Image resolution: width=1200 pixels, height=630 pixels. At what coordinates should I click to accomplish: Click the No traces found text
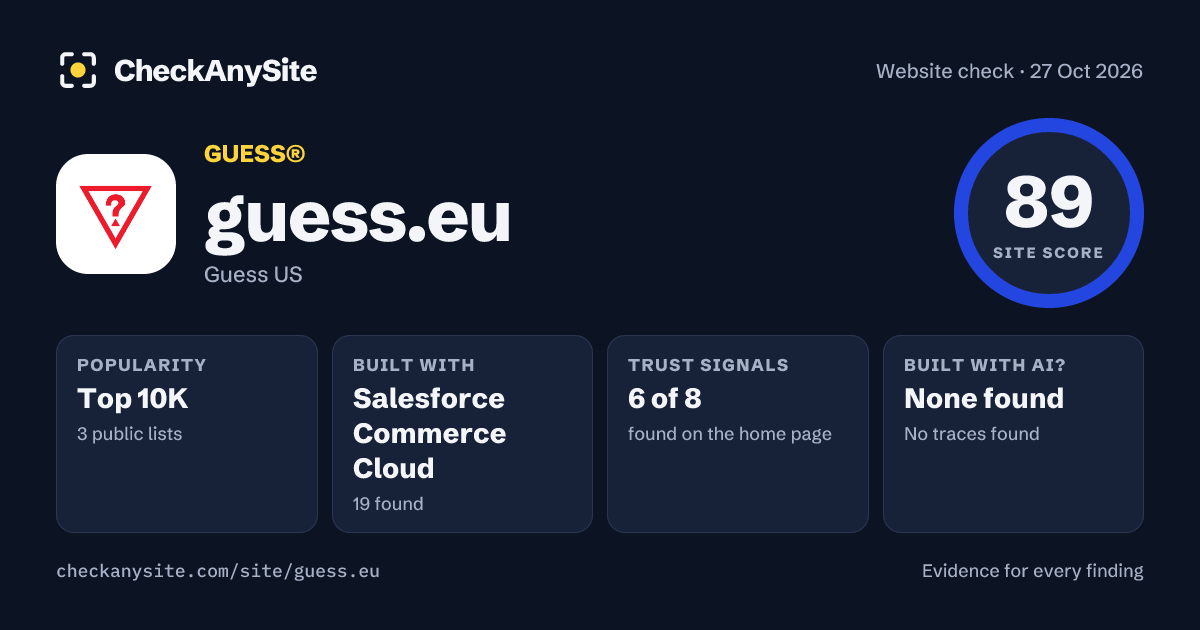coord(972,434)
